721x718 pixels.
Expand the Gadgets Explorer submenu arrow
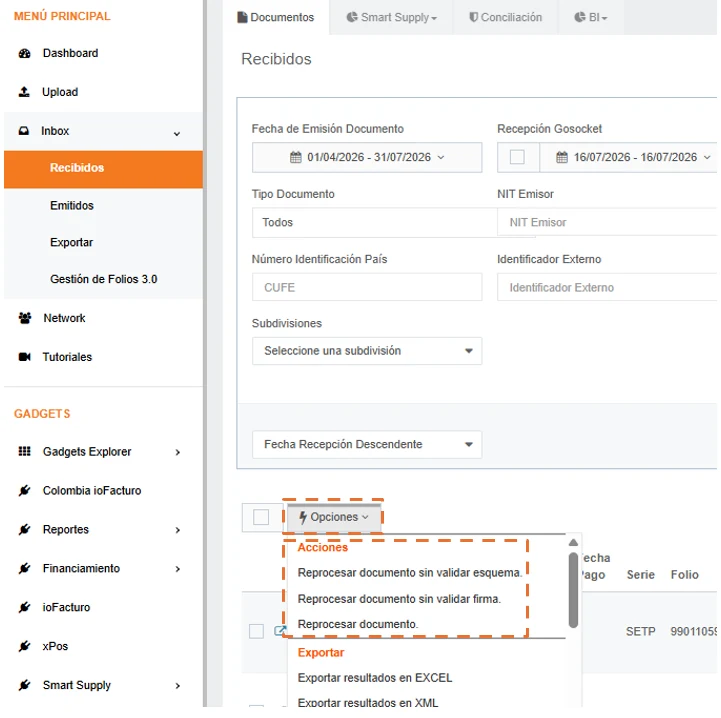point(177,453)
